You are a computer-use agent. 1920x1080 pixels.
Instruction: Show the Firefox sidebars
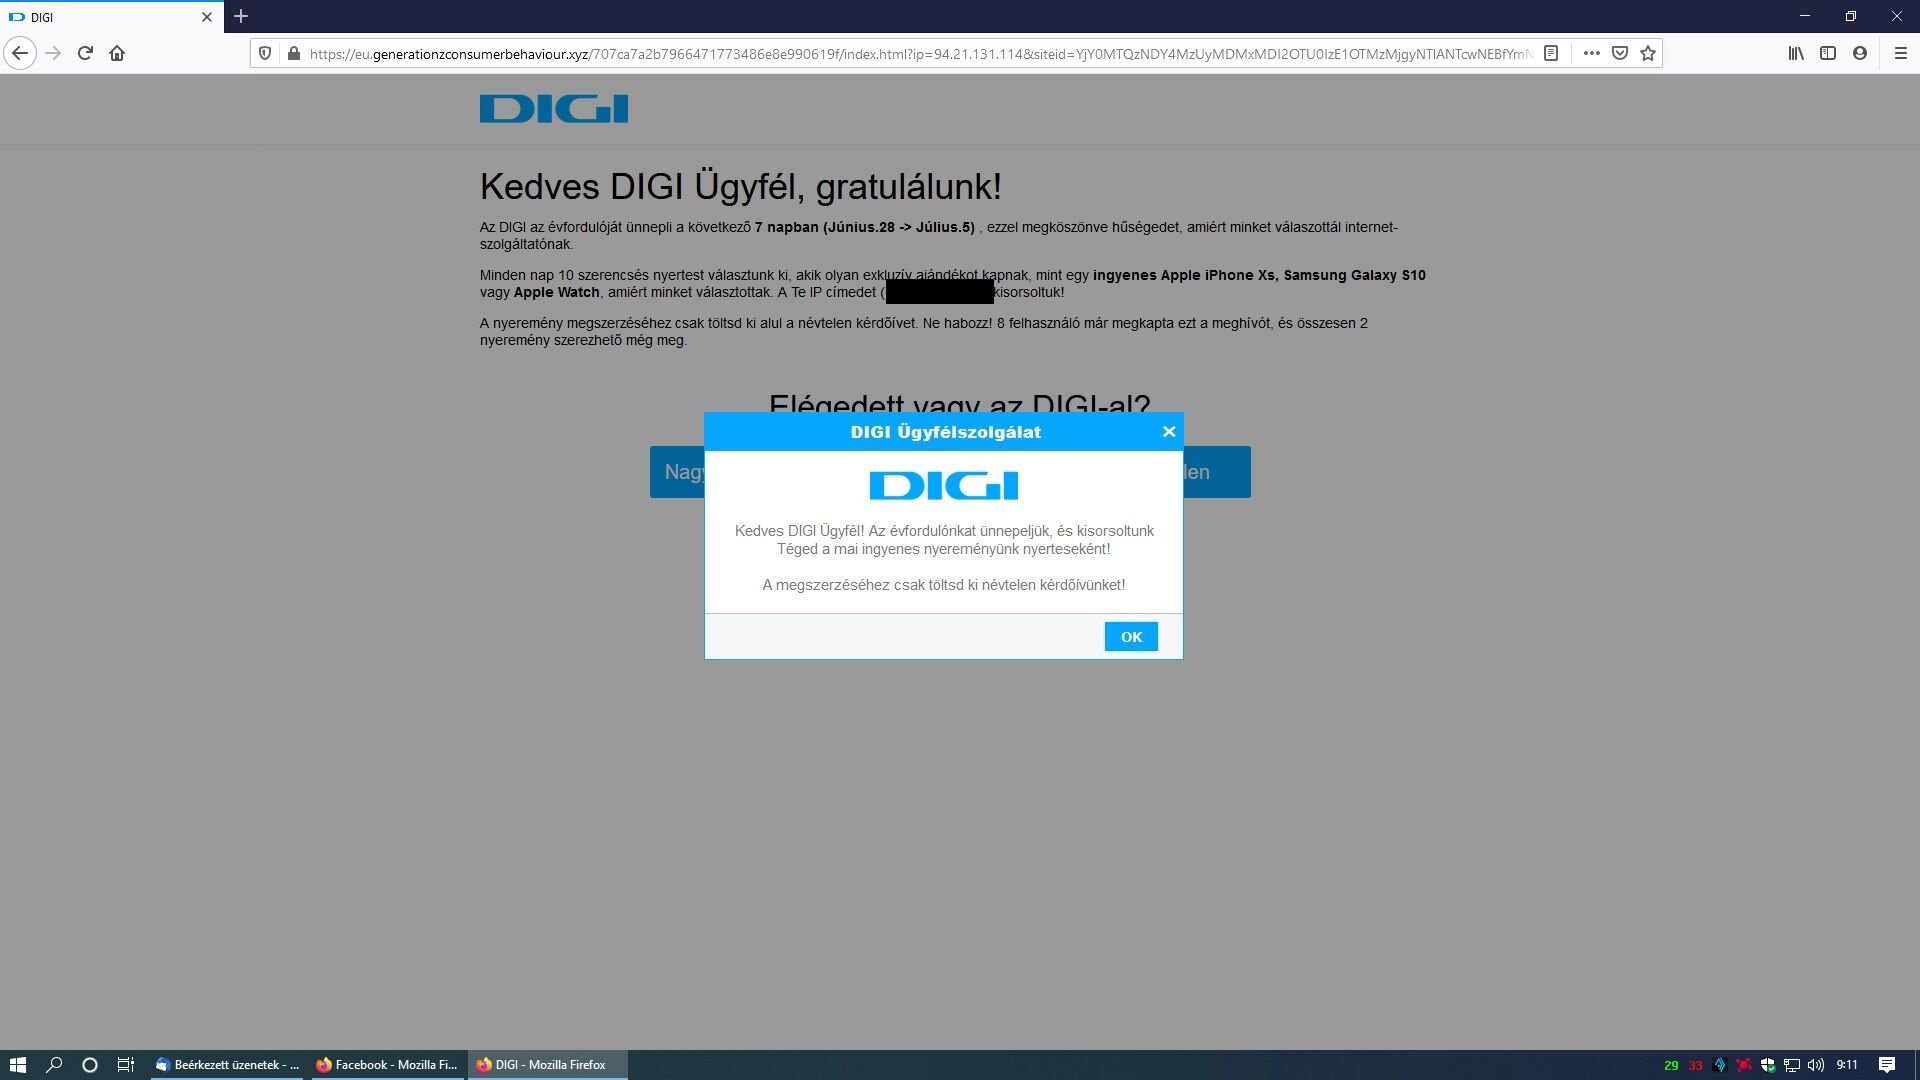click(x=1828, y=53)
